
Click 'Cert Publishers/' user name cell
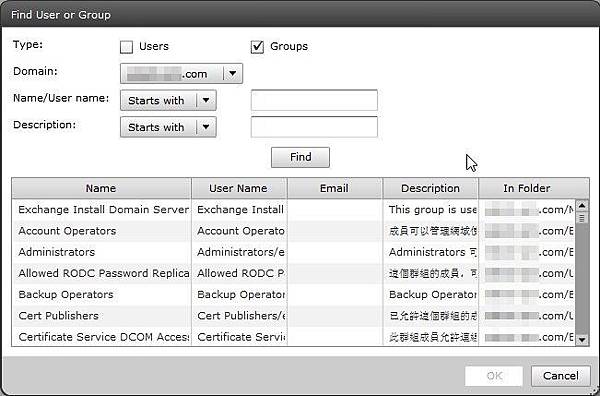pyautogui.click(x=239, y=316)
